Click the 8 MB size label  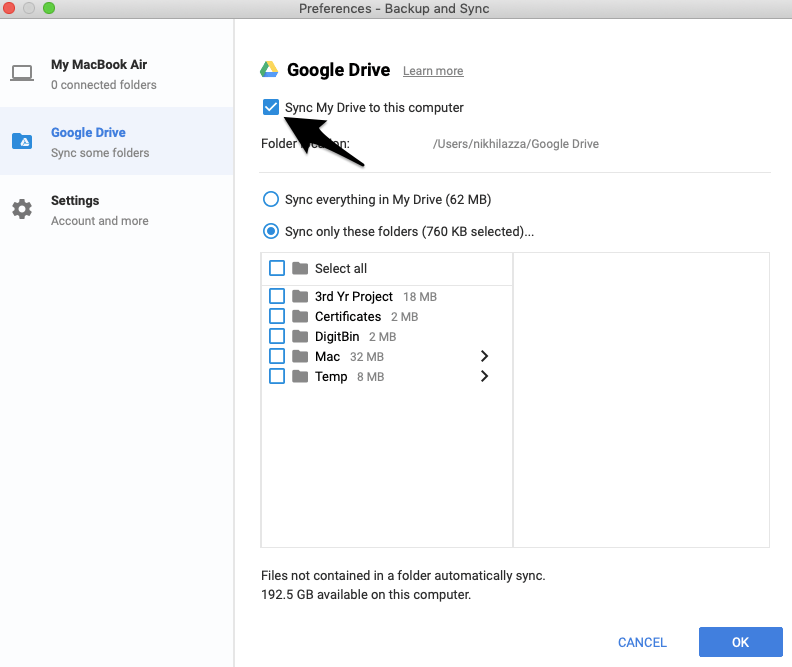click(370, 377)
